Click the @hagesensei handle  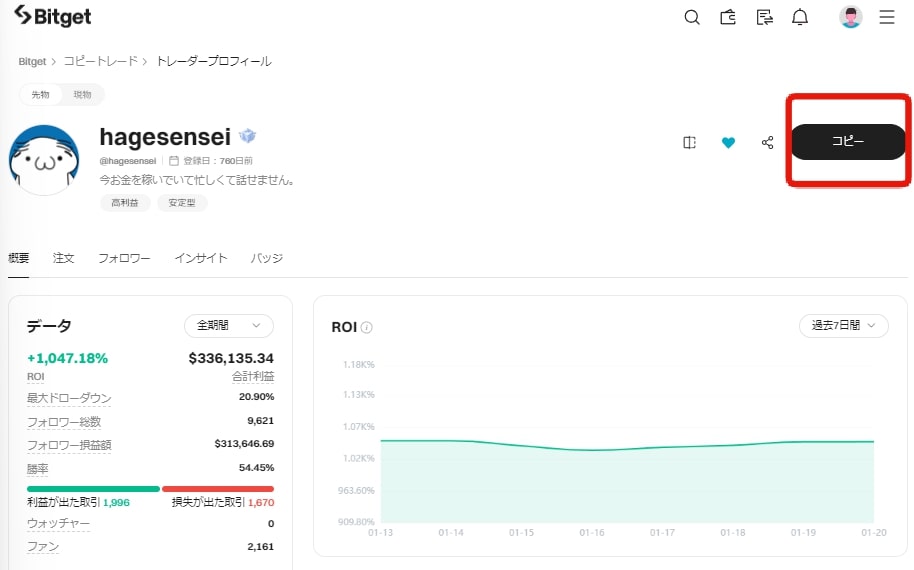click(128, 161)
